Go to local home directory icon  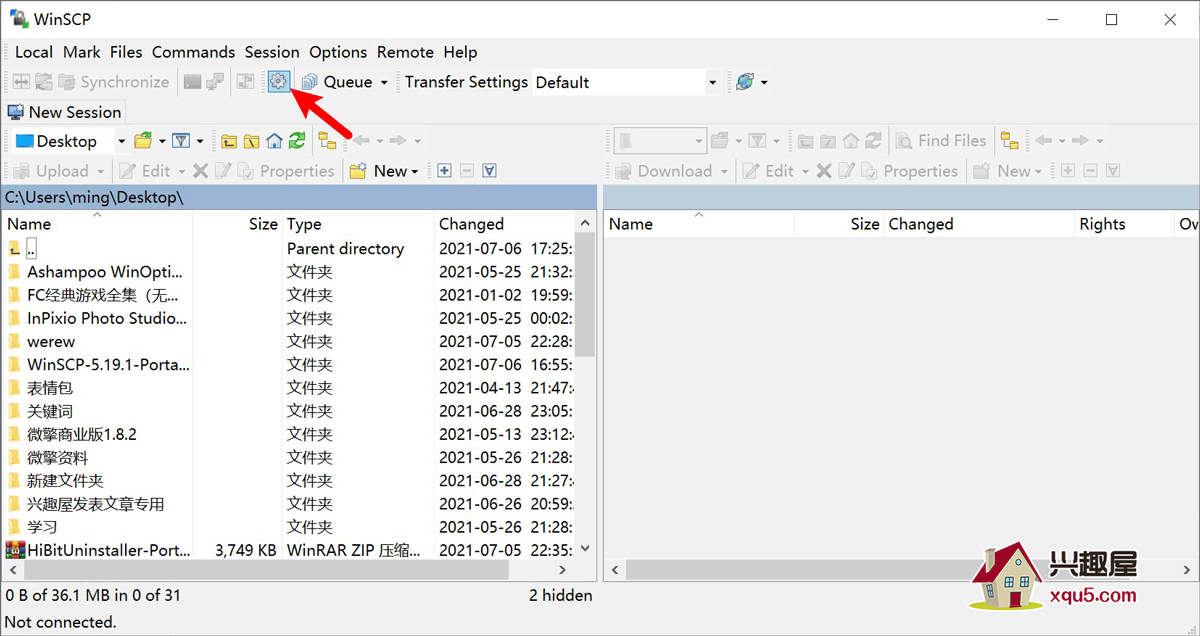click(274, 141)
